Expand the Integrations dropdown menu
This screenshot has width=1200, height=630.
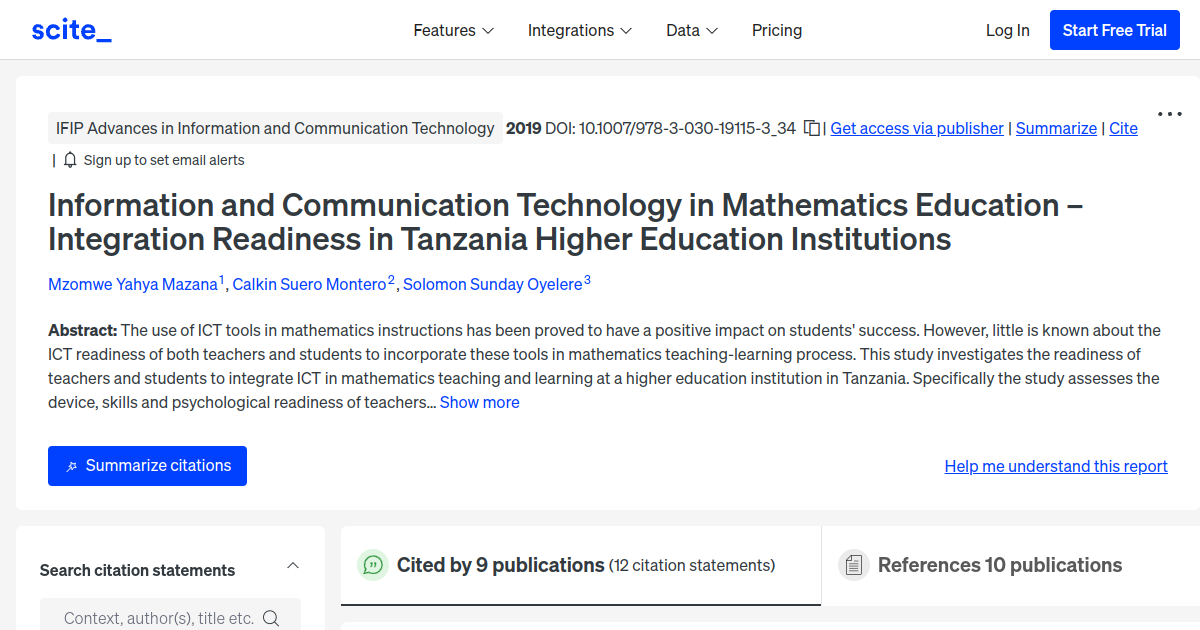pyautogui.click(x=580, y=30)
